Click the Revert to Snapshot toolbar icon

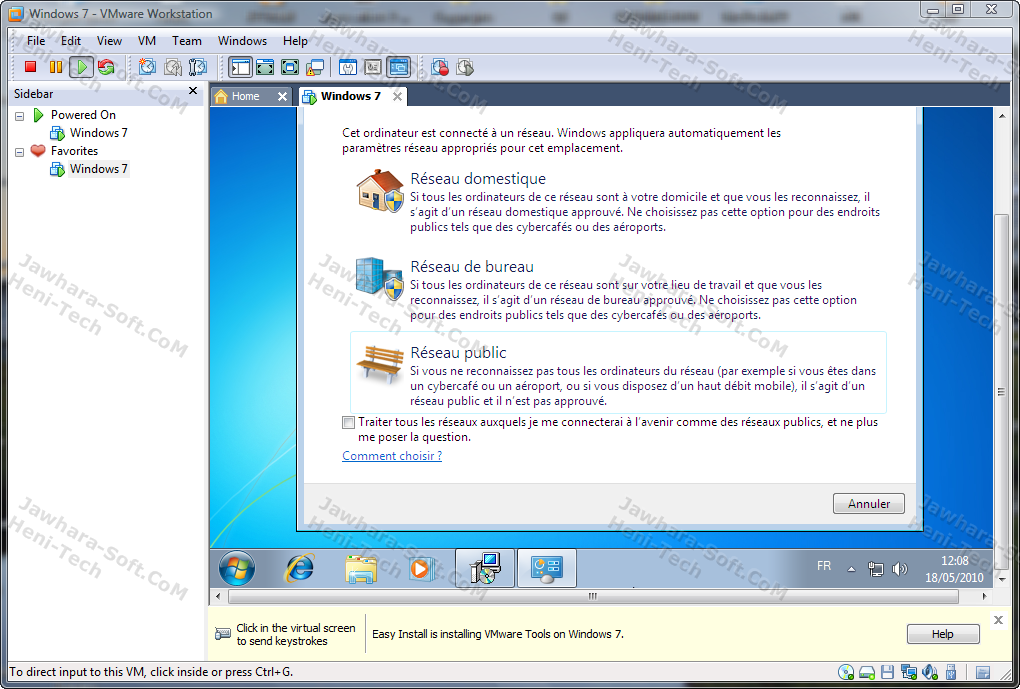pyautogui.click(x=172, y=66)
